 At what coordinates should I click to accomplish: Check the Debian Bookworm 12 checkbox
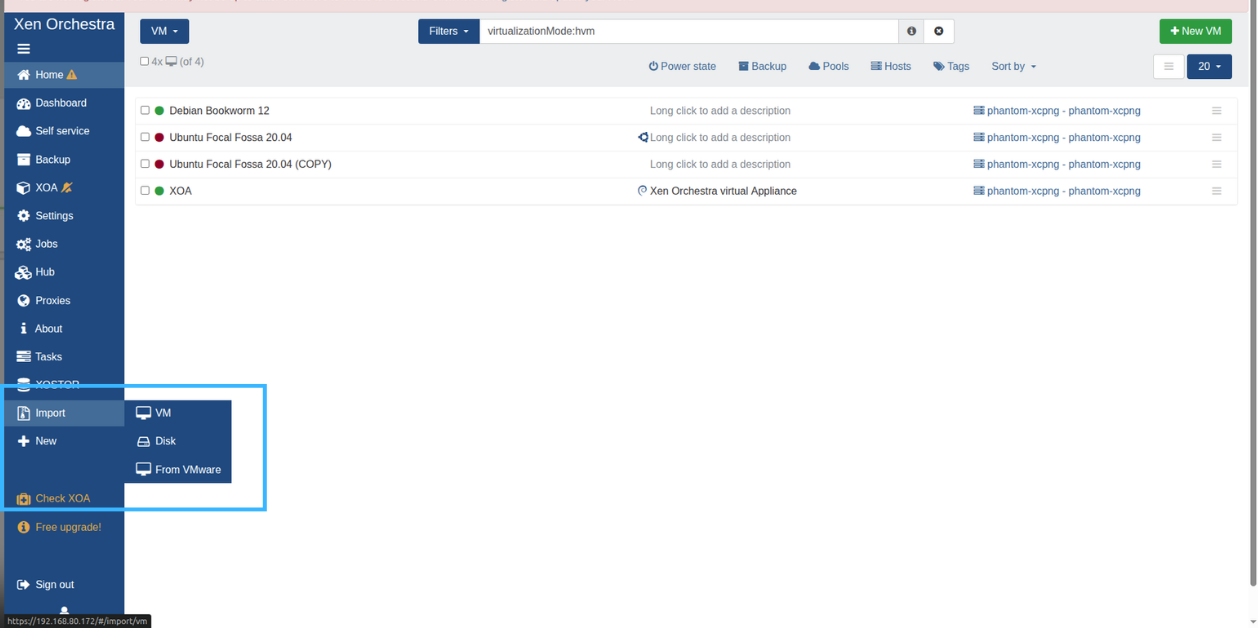tap(145, 111)
